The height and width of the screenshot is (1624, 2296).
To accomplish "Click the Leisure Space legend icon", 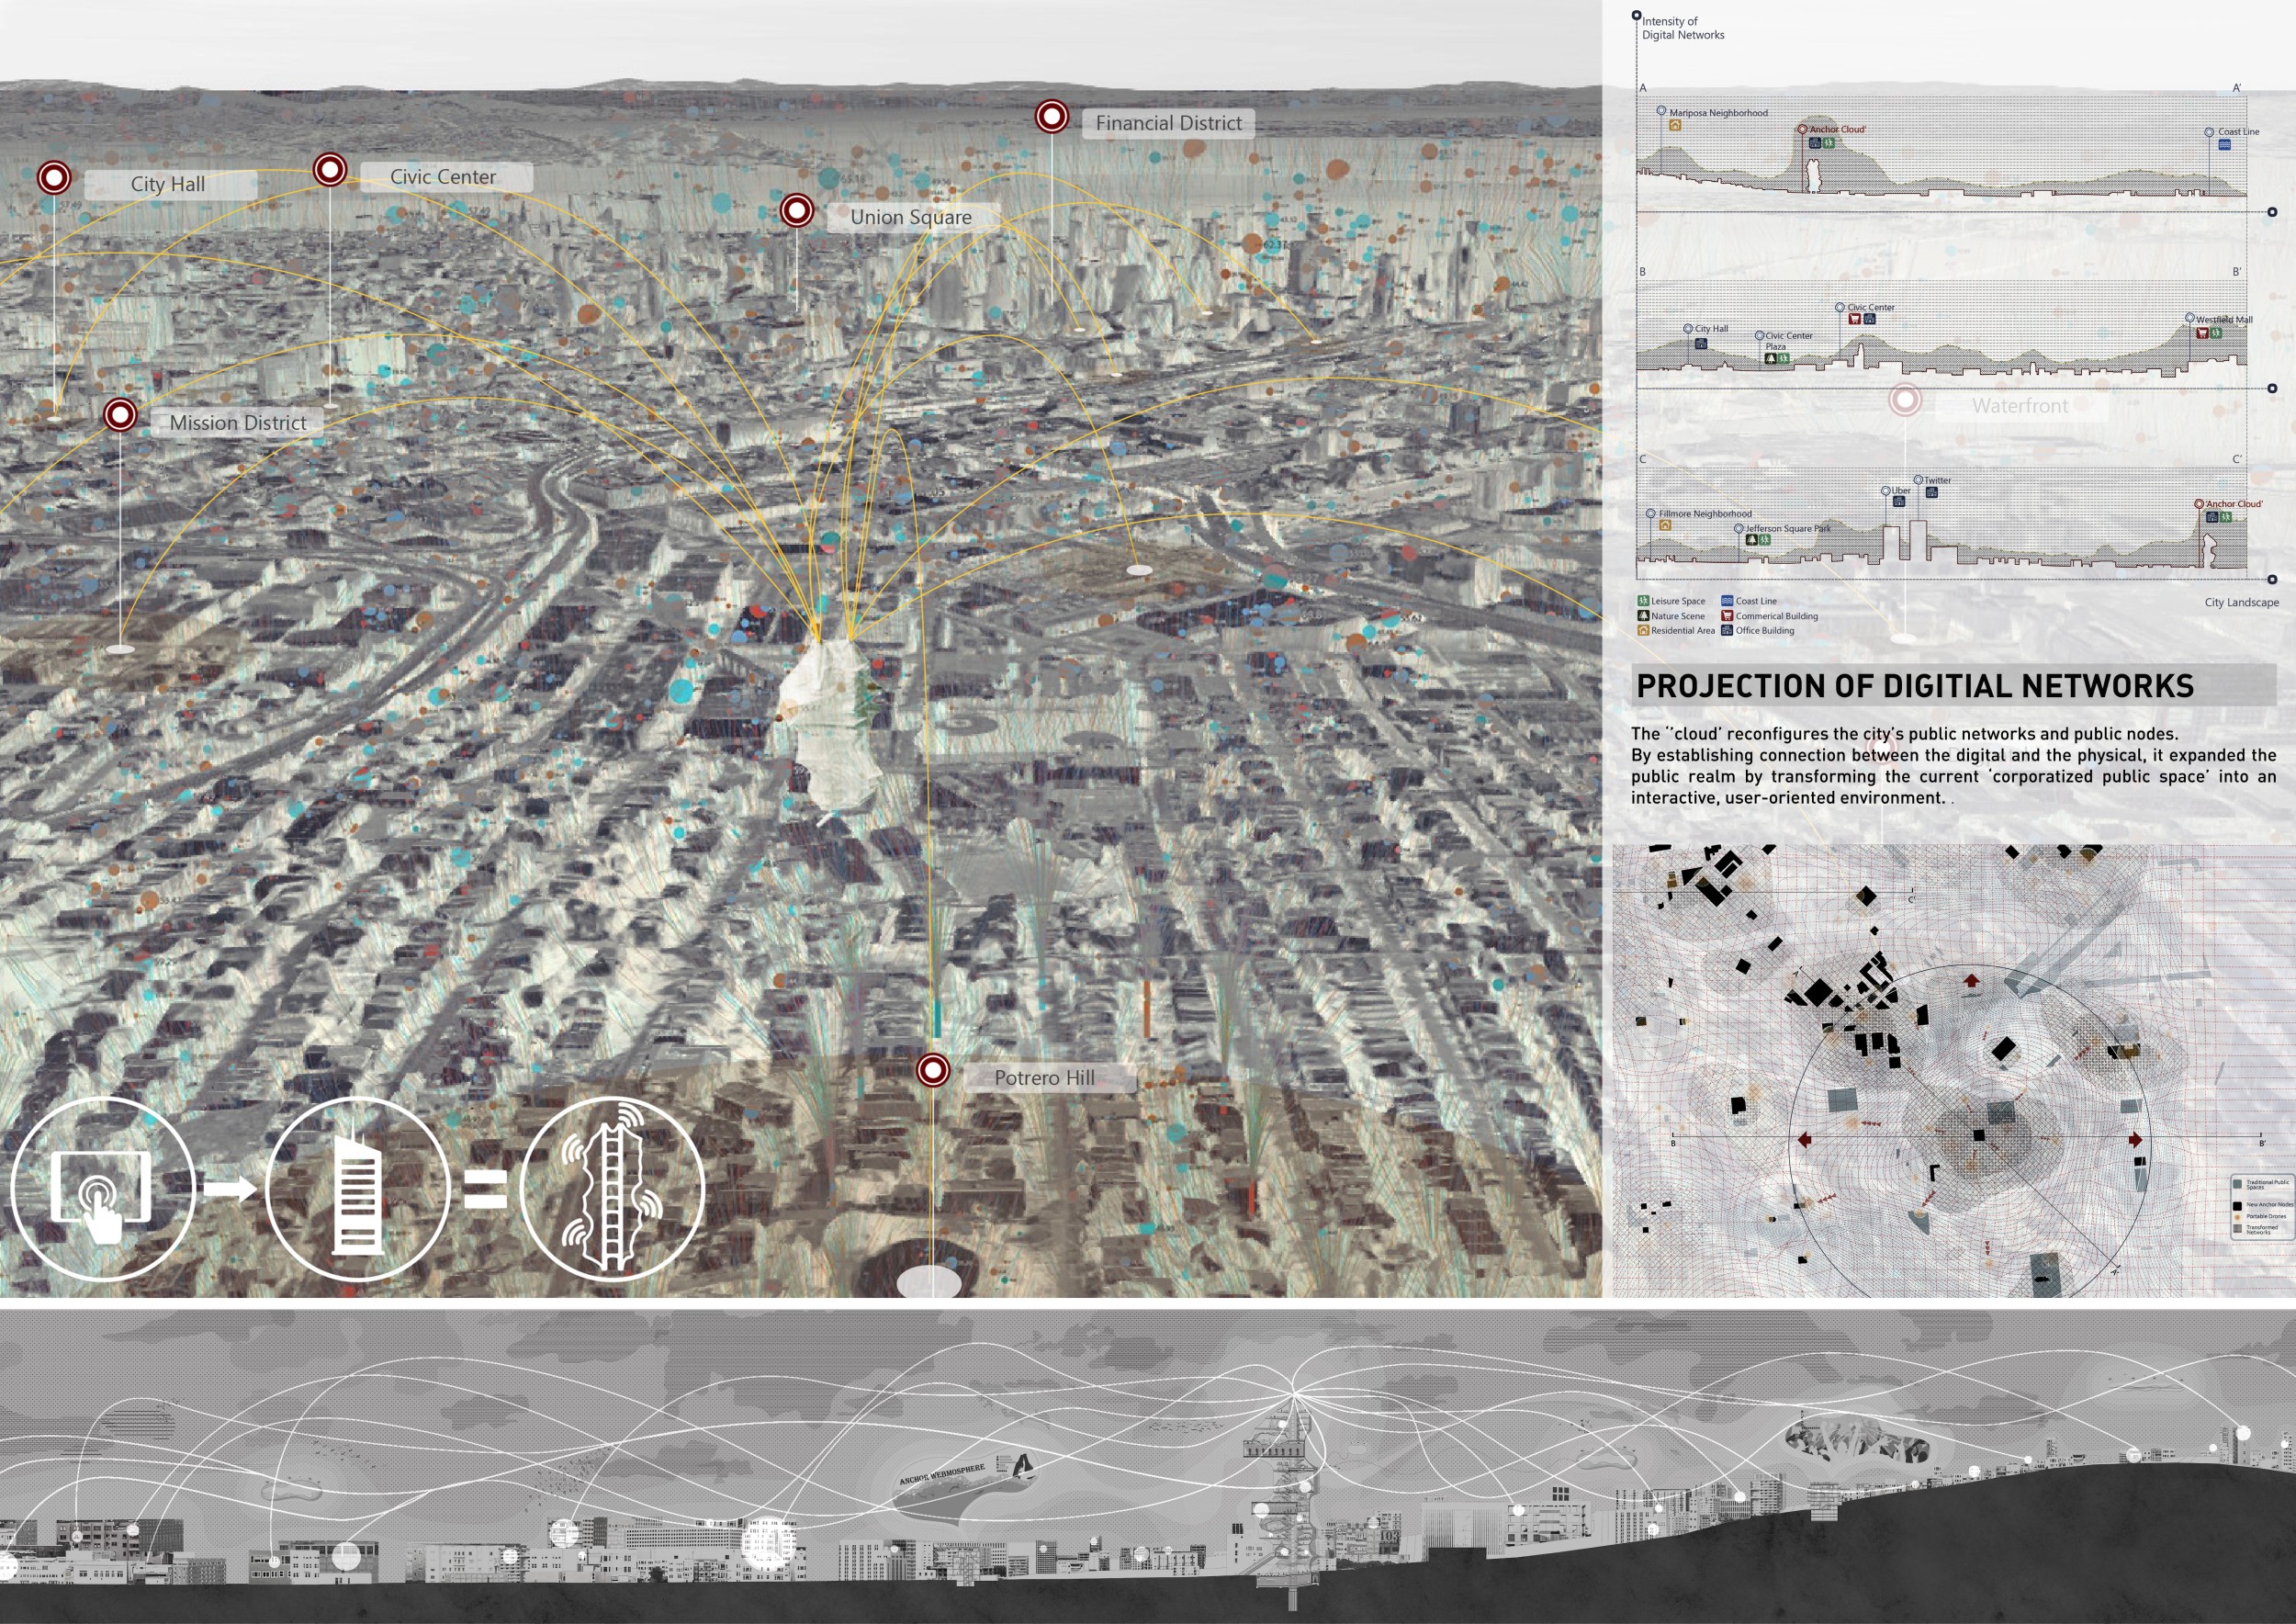I will [x=1643, y=601].
